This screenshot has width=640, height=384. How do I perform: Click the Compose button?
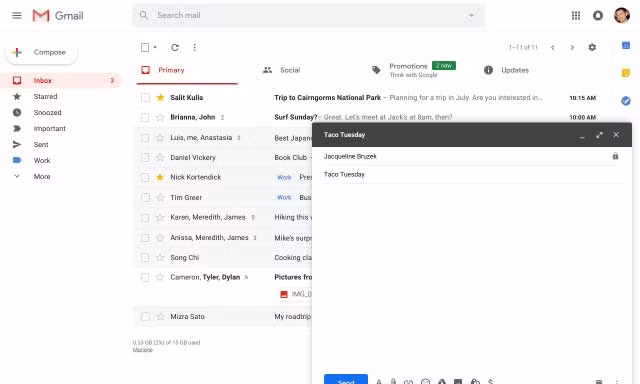pos(41,52)
